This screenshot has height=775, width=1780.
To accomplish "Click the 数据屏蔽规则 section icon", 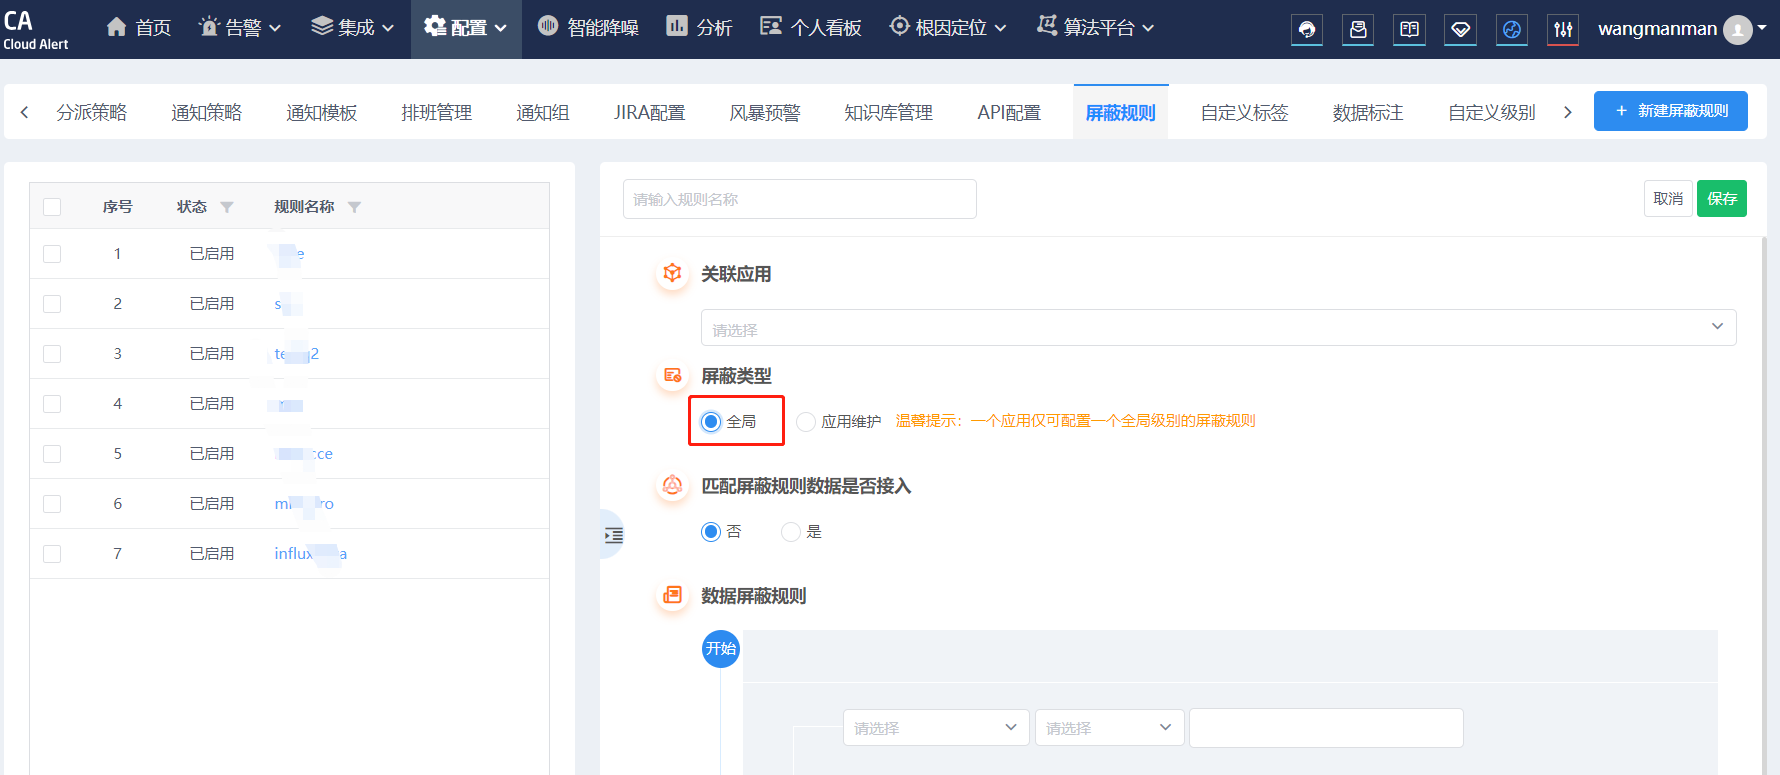I will coord(673,595).
